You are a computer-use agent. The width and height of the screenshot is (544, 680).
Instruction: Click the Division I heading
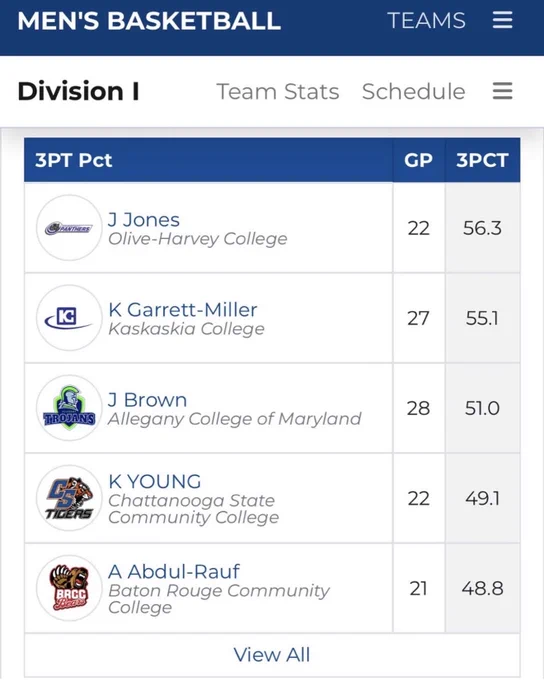[x=79, y=91]
